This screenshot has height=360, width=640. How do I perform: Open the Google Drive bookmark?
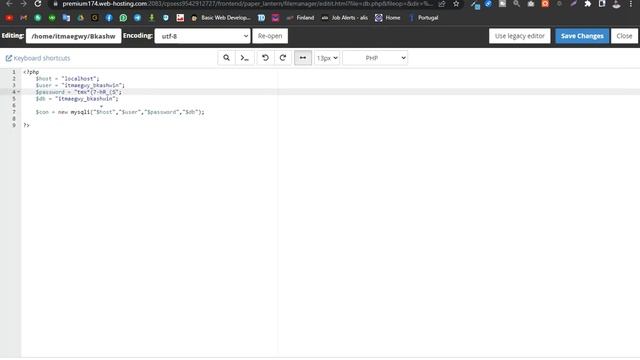pyautogui.click(x=80, y=18)
